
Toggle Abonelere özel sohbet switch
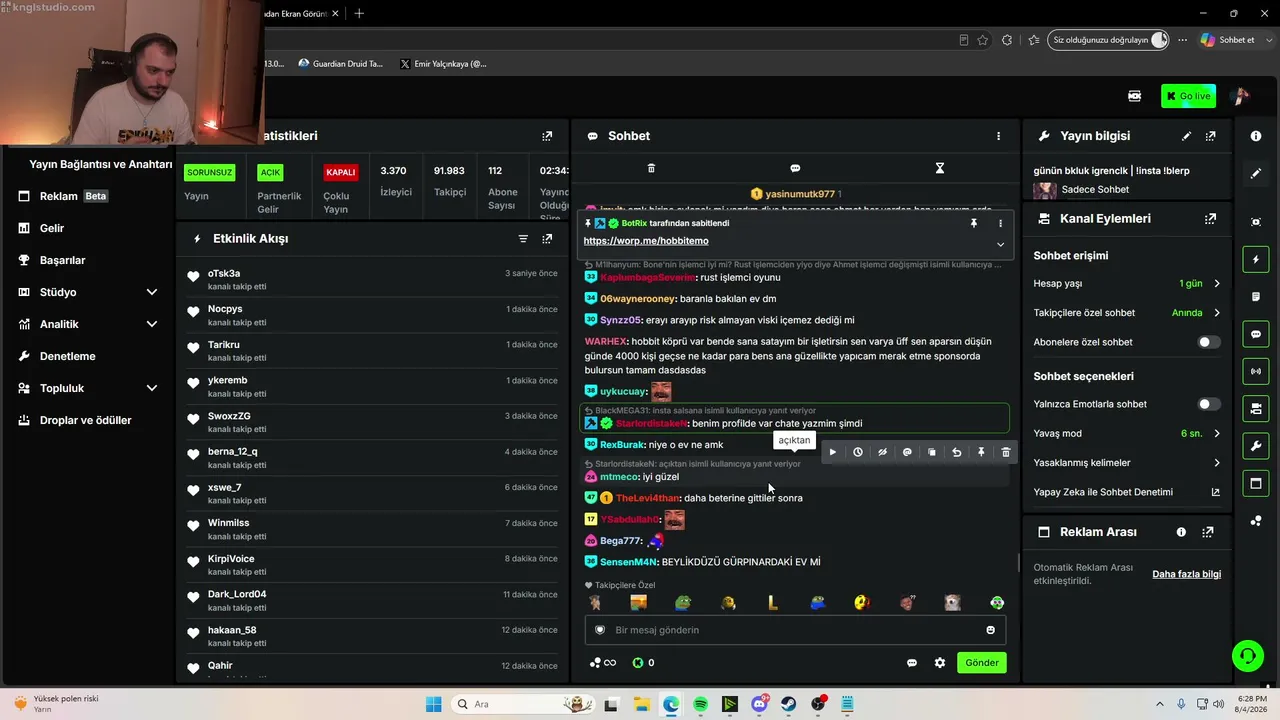point(1209,342)
